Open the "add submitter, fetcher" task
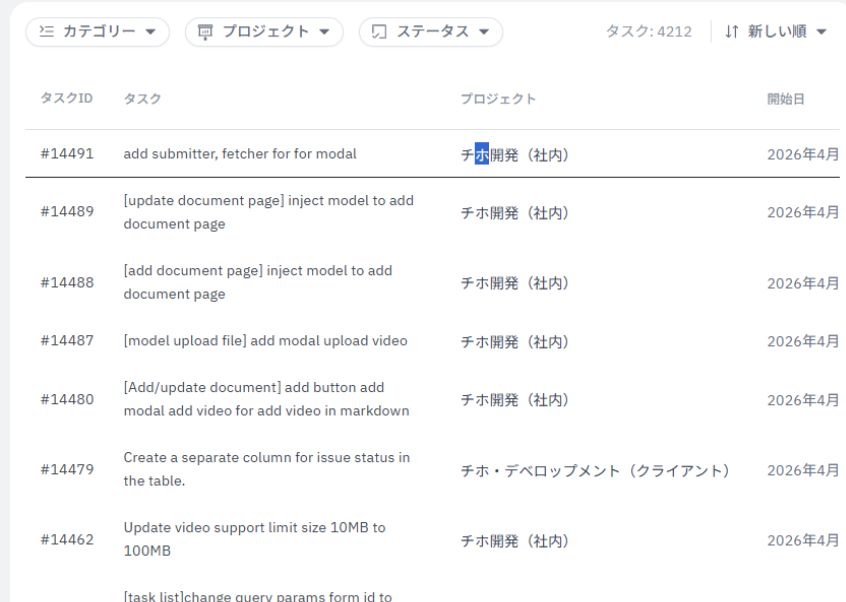The width and height of the screenshot is (846, 602). [x=240, y=154]
